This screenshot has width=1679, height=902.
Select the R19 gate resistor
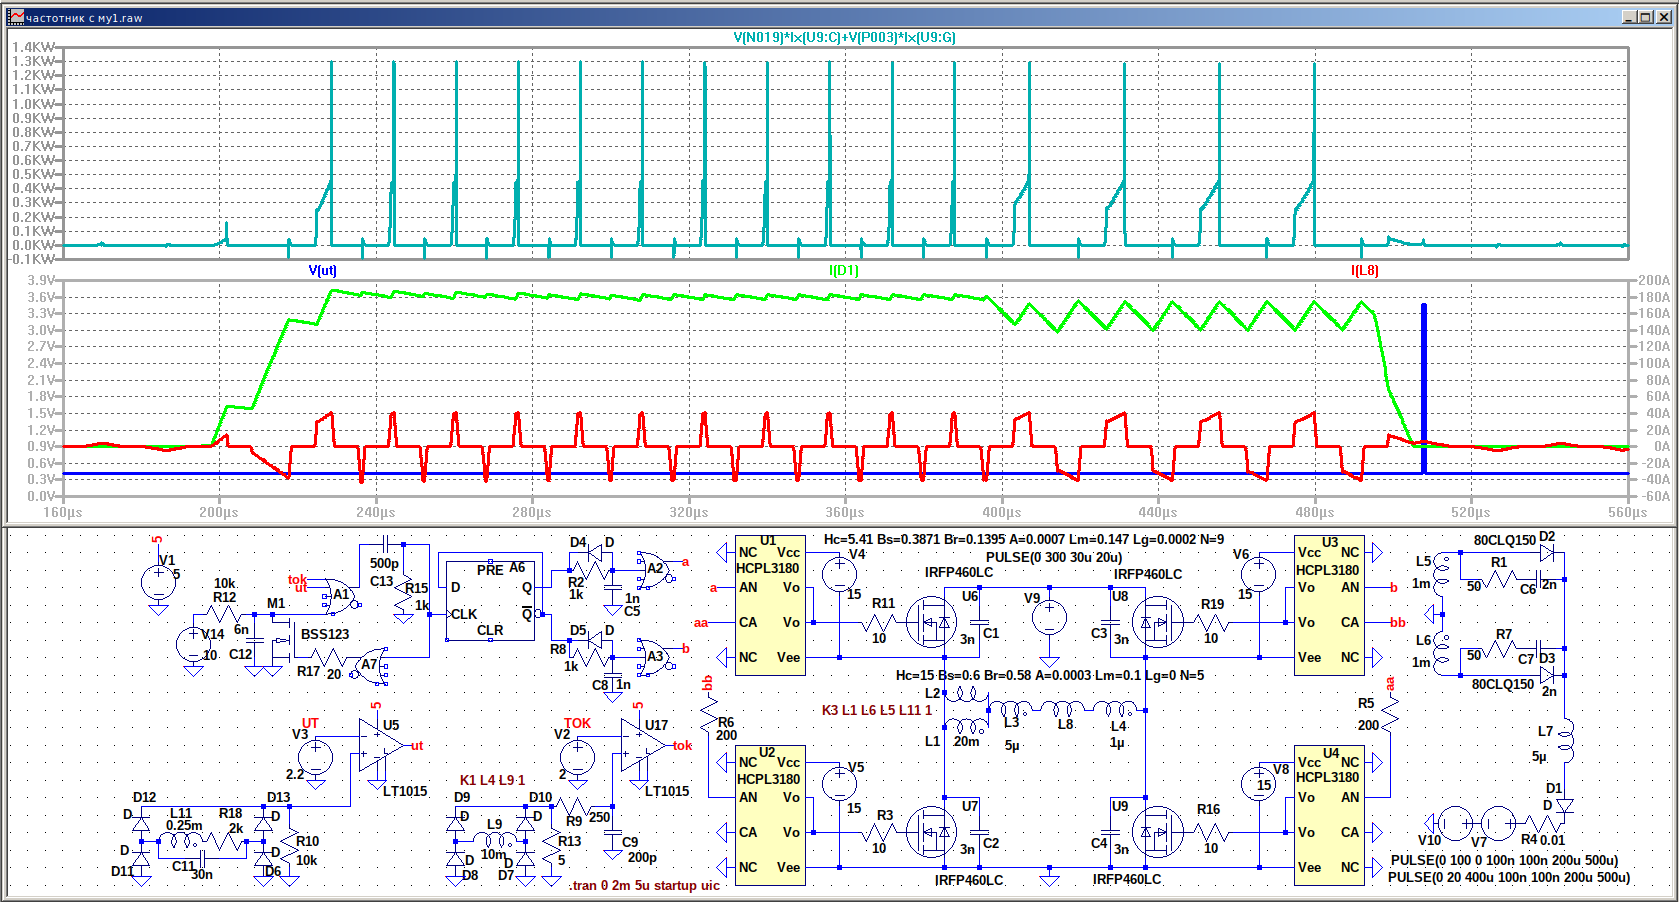(x=1211, y=620)
